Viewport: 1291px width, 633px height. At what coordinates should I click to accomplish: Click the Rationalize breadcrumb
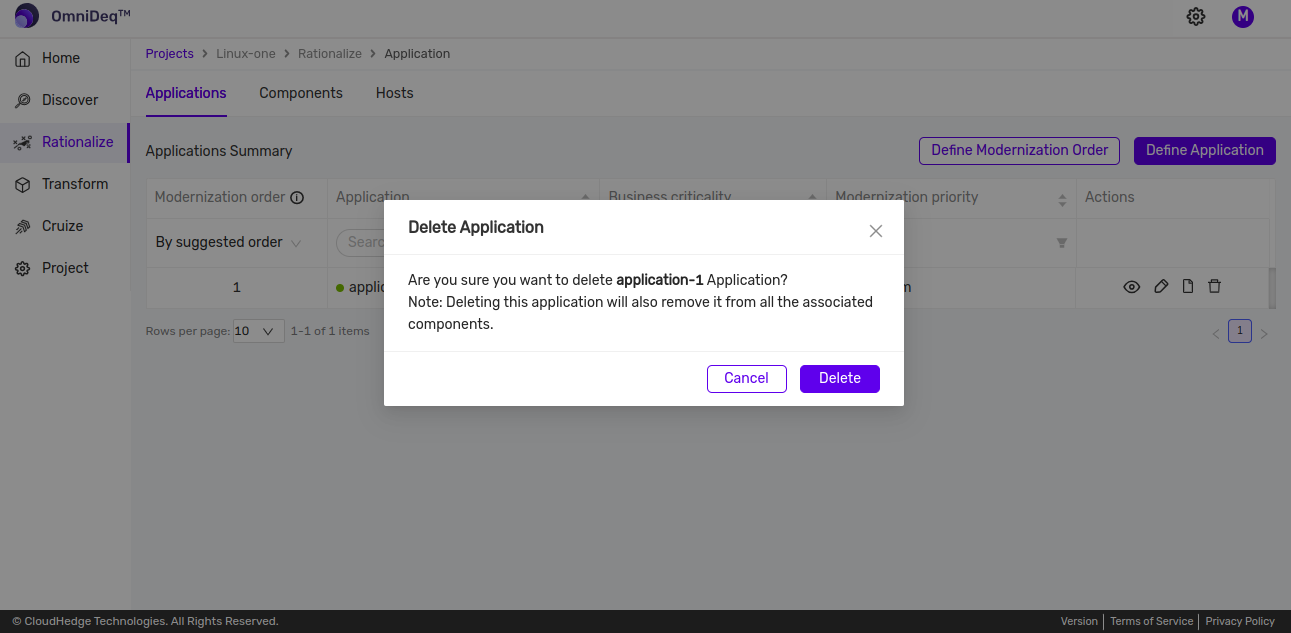(x=329, y=54)
